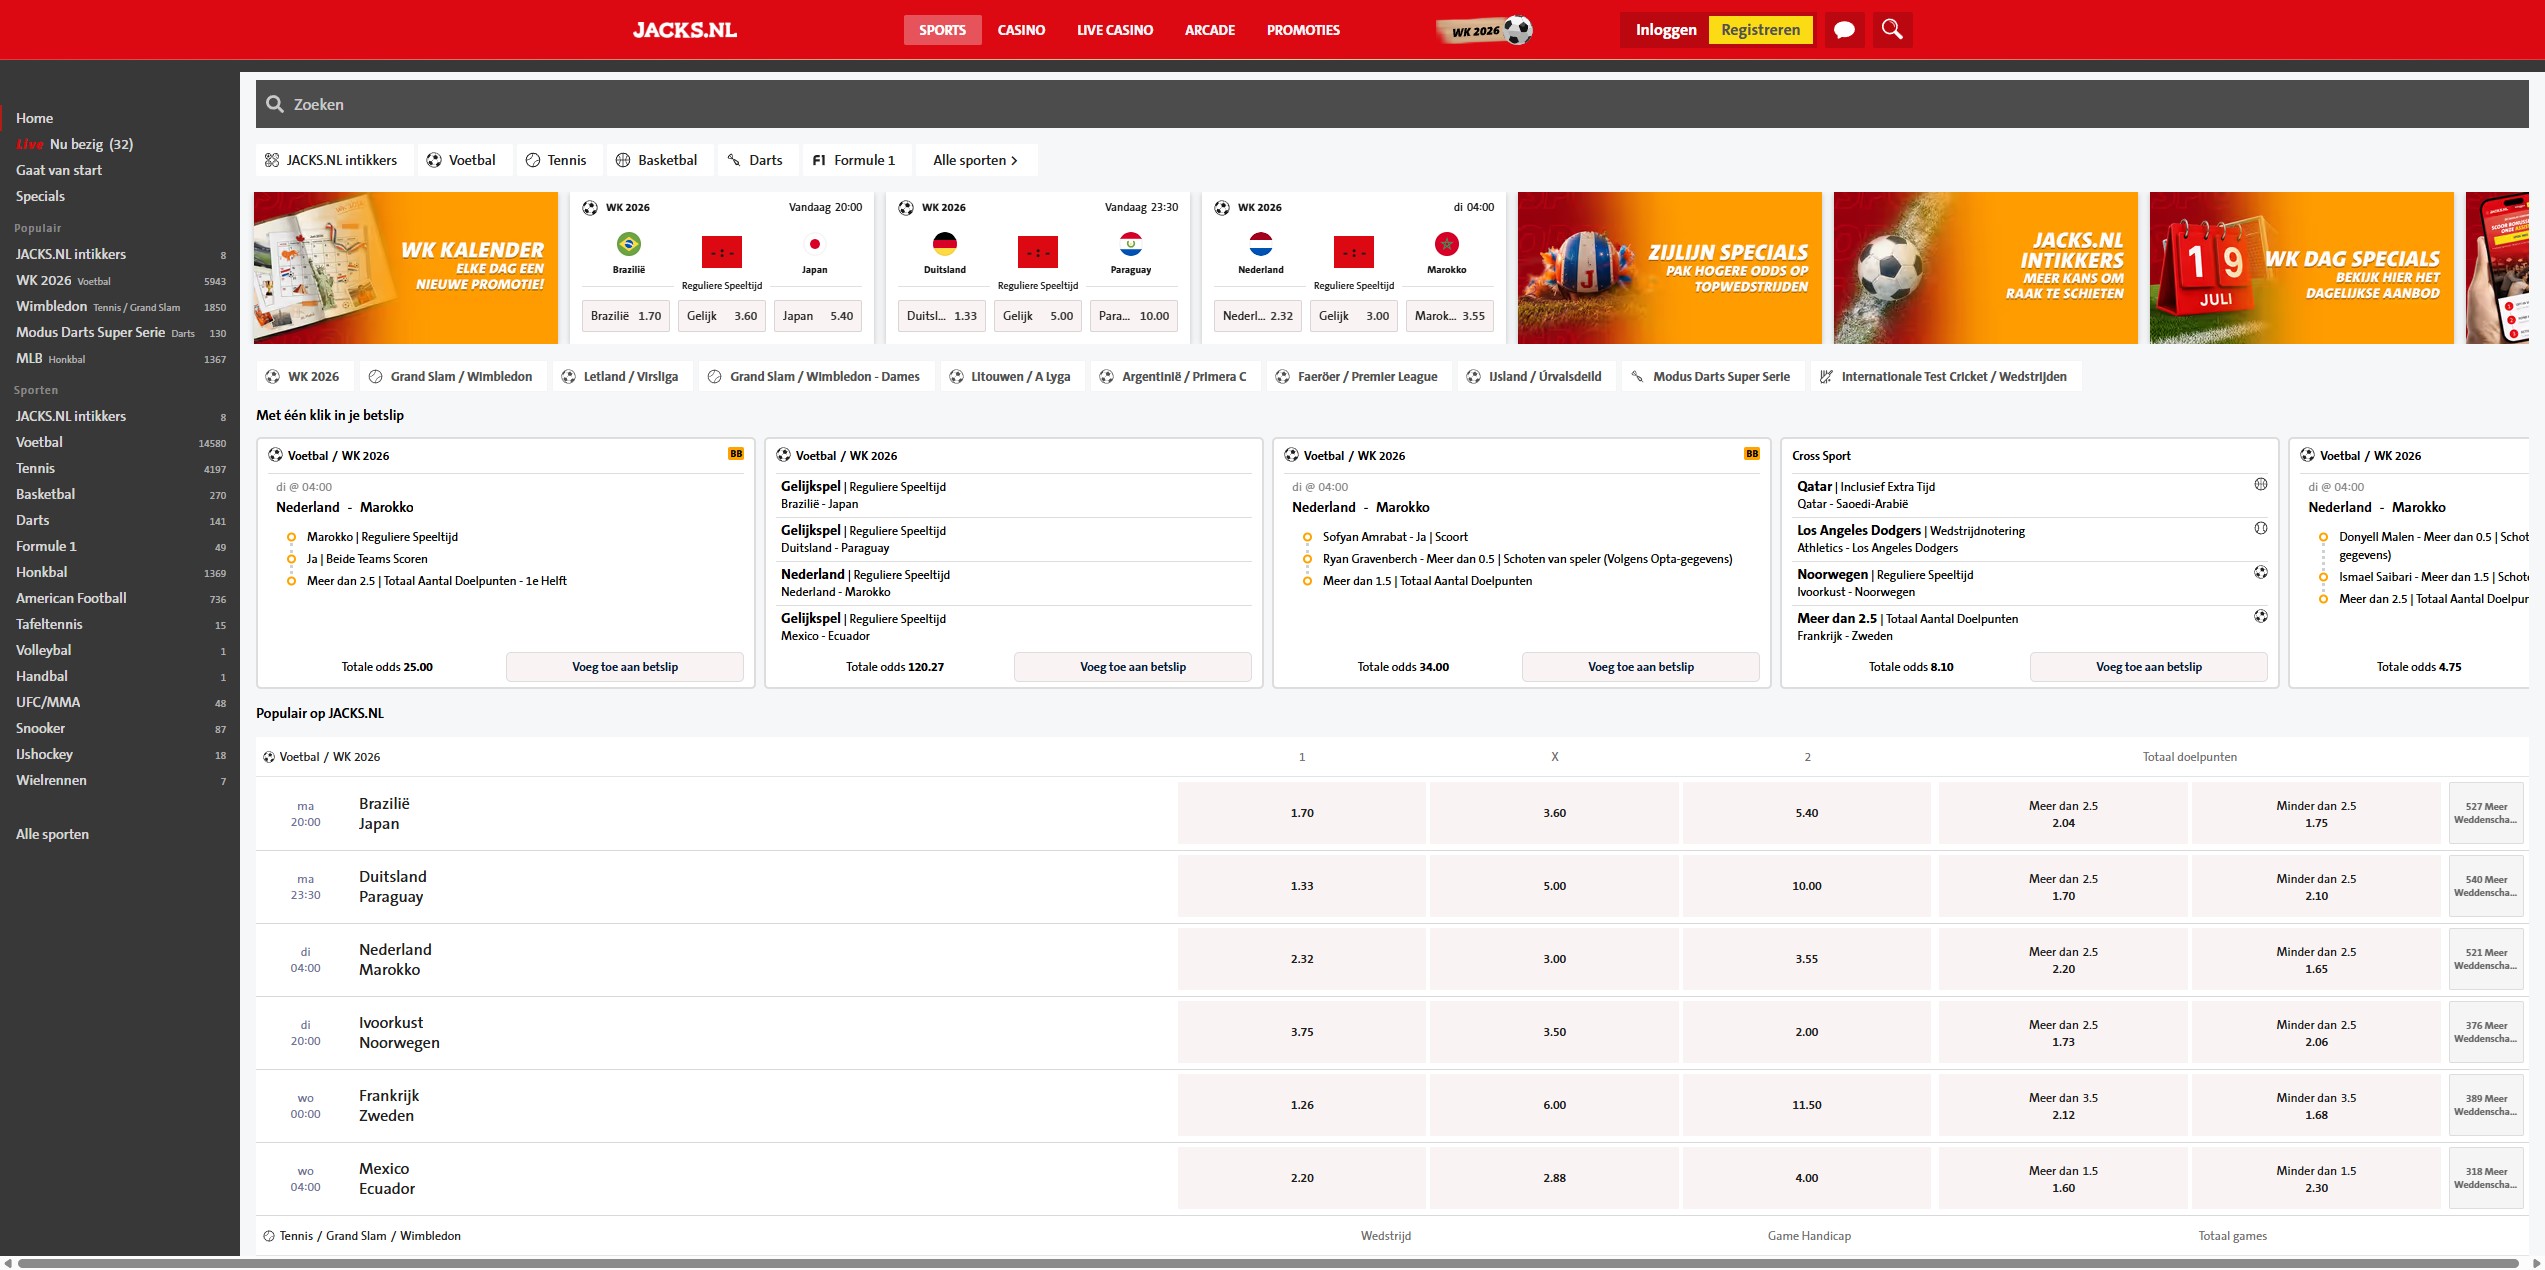Go to the JACKS.NL logo homepage

pyautogui.click(x=685, y=30)
